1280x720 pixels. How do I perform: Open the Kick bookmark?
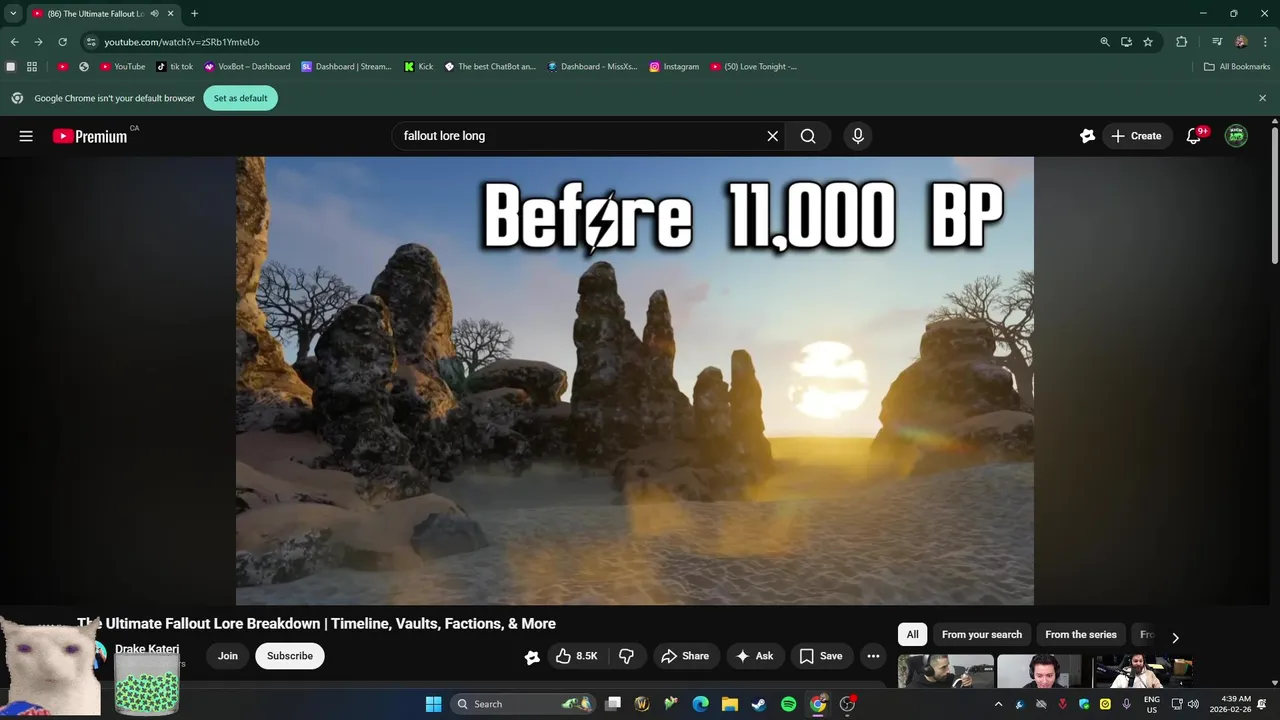(419, 67)
